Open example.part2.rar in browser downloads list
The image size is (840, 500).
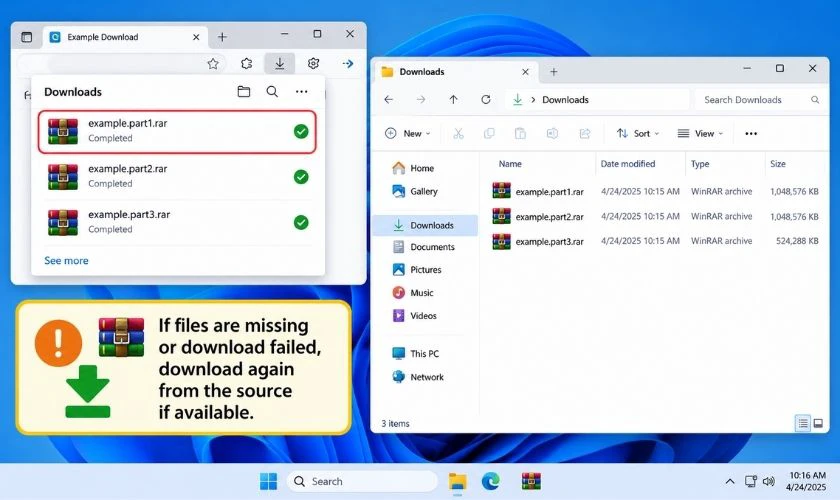tap(177, 177)
